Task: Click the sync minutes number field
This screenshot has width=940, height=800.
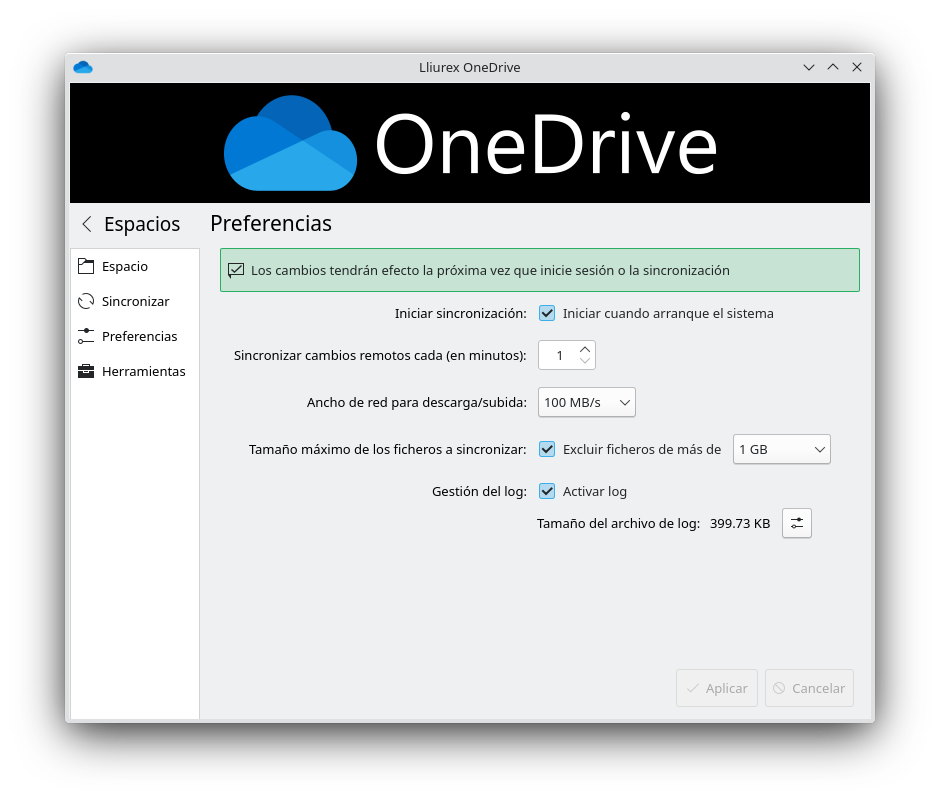Action: click(558, 355)
